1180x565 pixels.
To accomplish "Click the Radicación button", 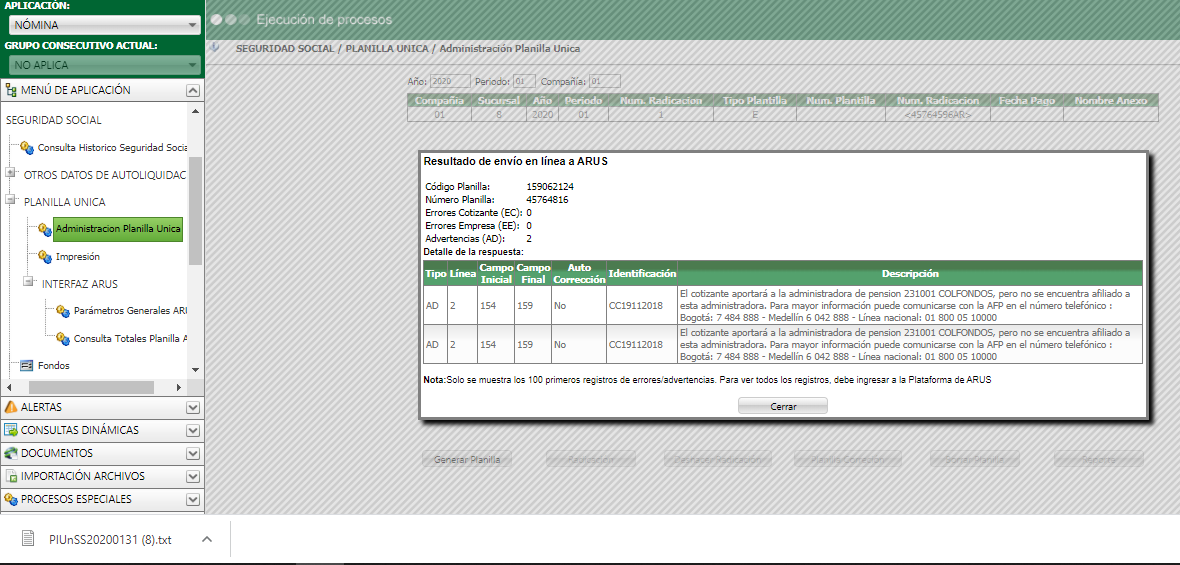I will pos(591,459).
